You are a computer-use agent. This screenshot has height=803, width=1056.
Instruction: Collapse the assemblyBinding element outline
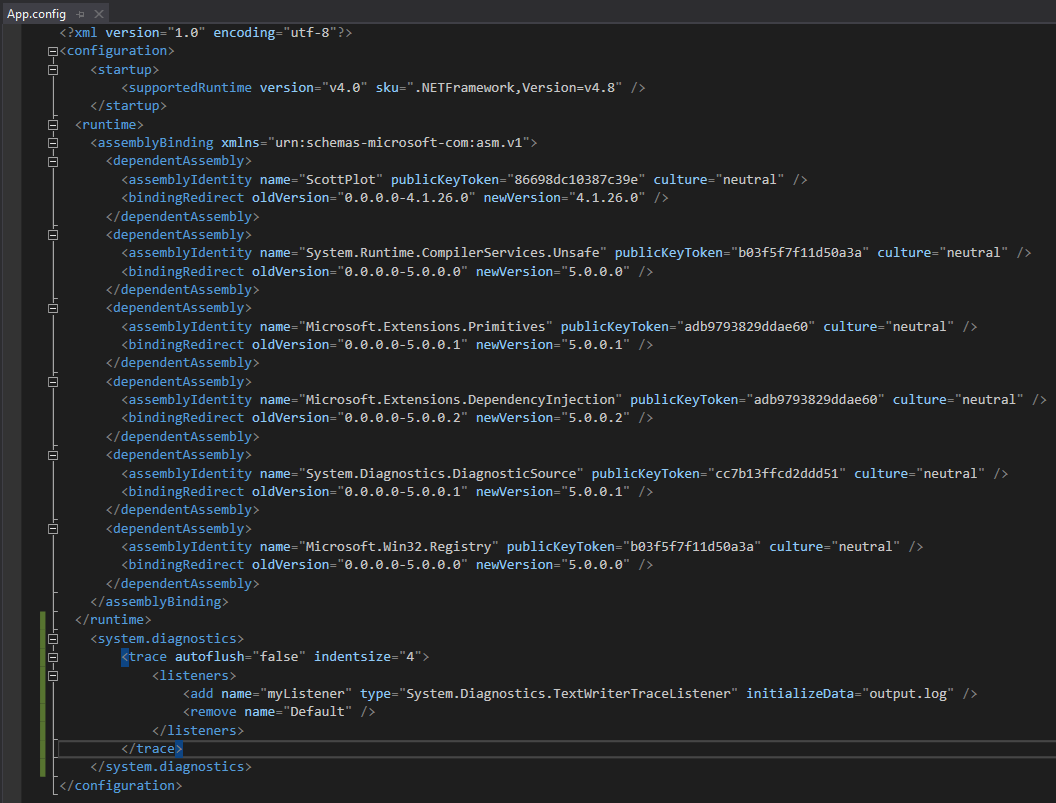(53, 143)
